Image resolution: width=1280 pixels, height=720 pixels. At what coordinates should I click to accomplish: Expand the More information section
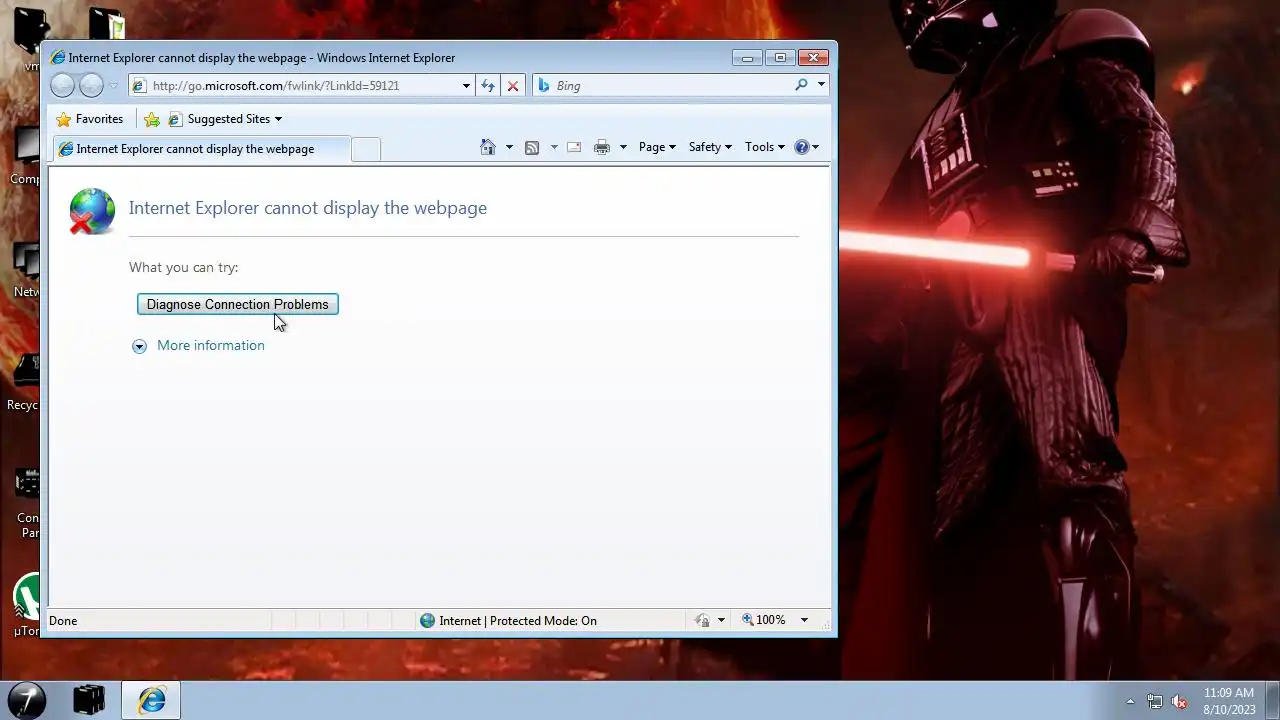[x=199, y=346]
